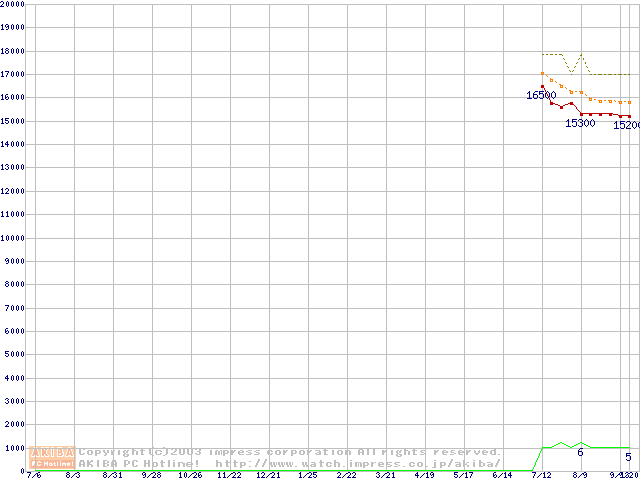Click the first orange data point of average line
This screenshot has height=480, width=640.
click(542, 73)
